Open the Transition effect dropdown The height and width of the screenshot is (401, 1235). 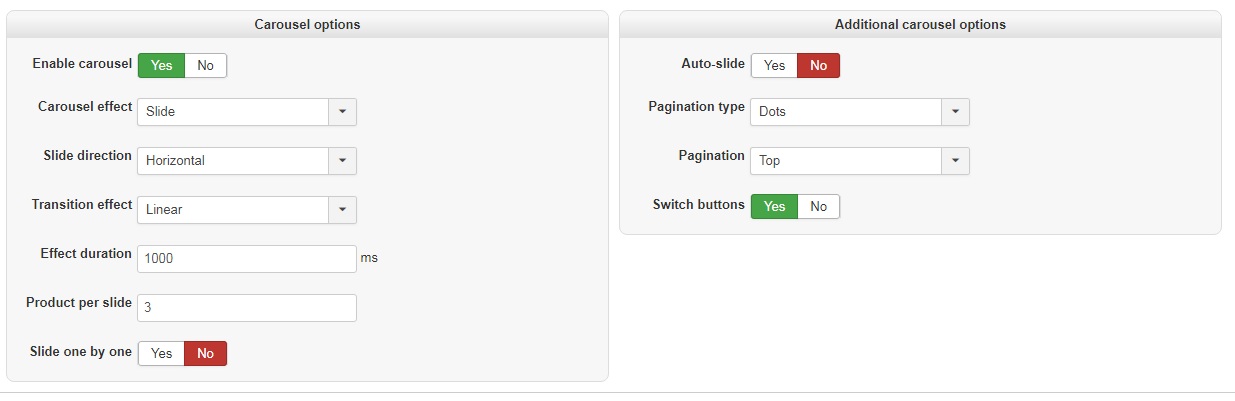pyautogui.click(x=233, y=210)
